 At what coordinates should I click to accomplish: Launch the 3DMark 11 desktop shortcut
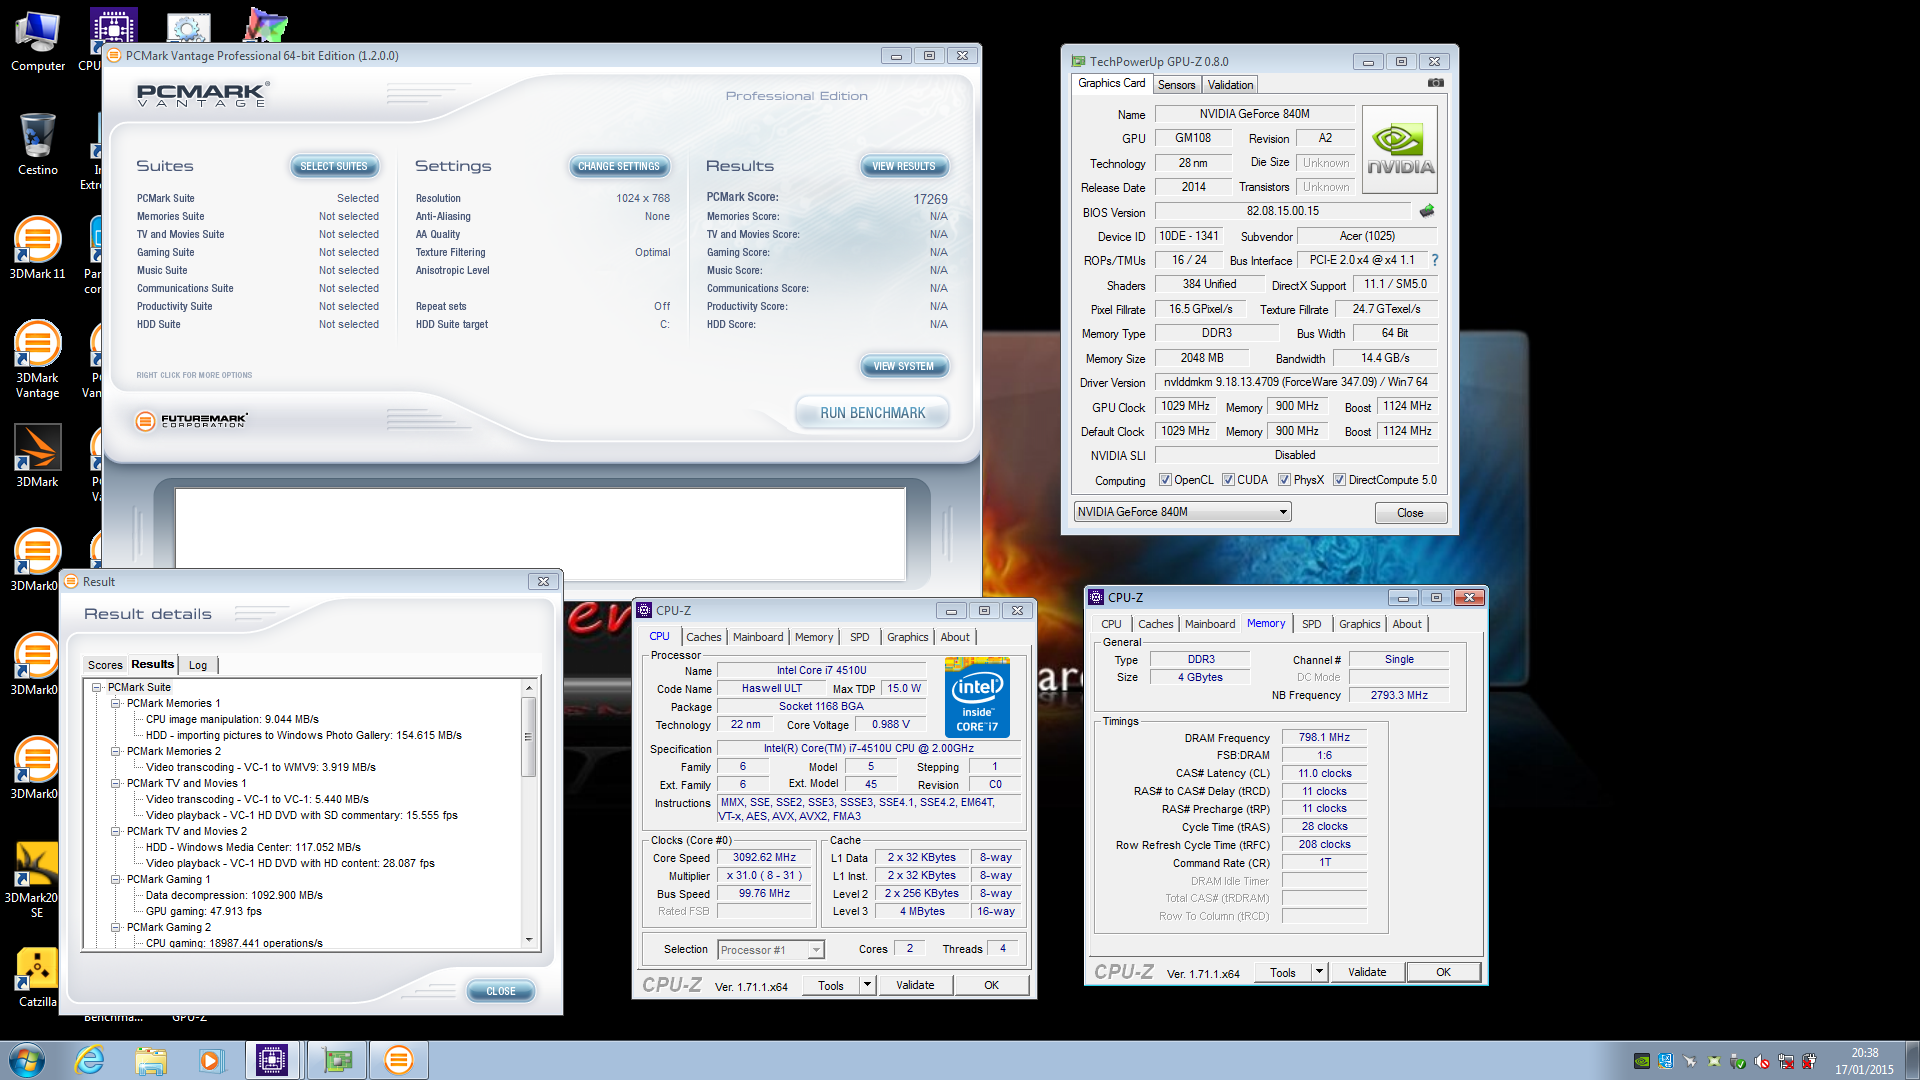[x=38, y=248]
